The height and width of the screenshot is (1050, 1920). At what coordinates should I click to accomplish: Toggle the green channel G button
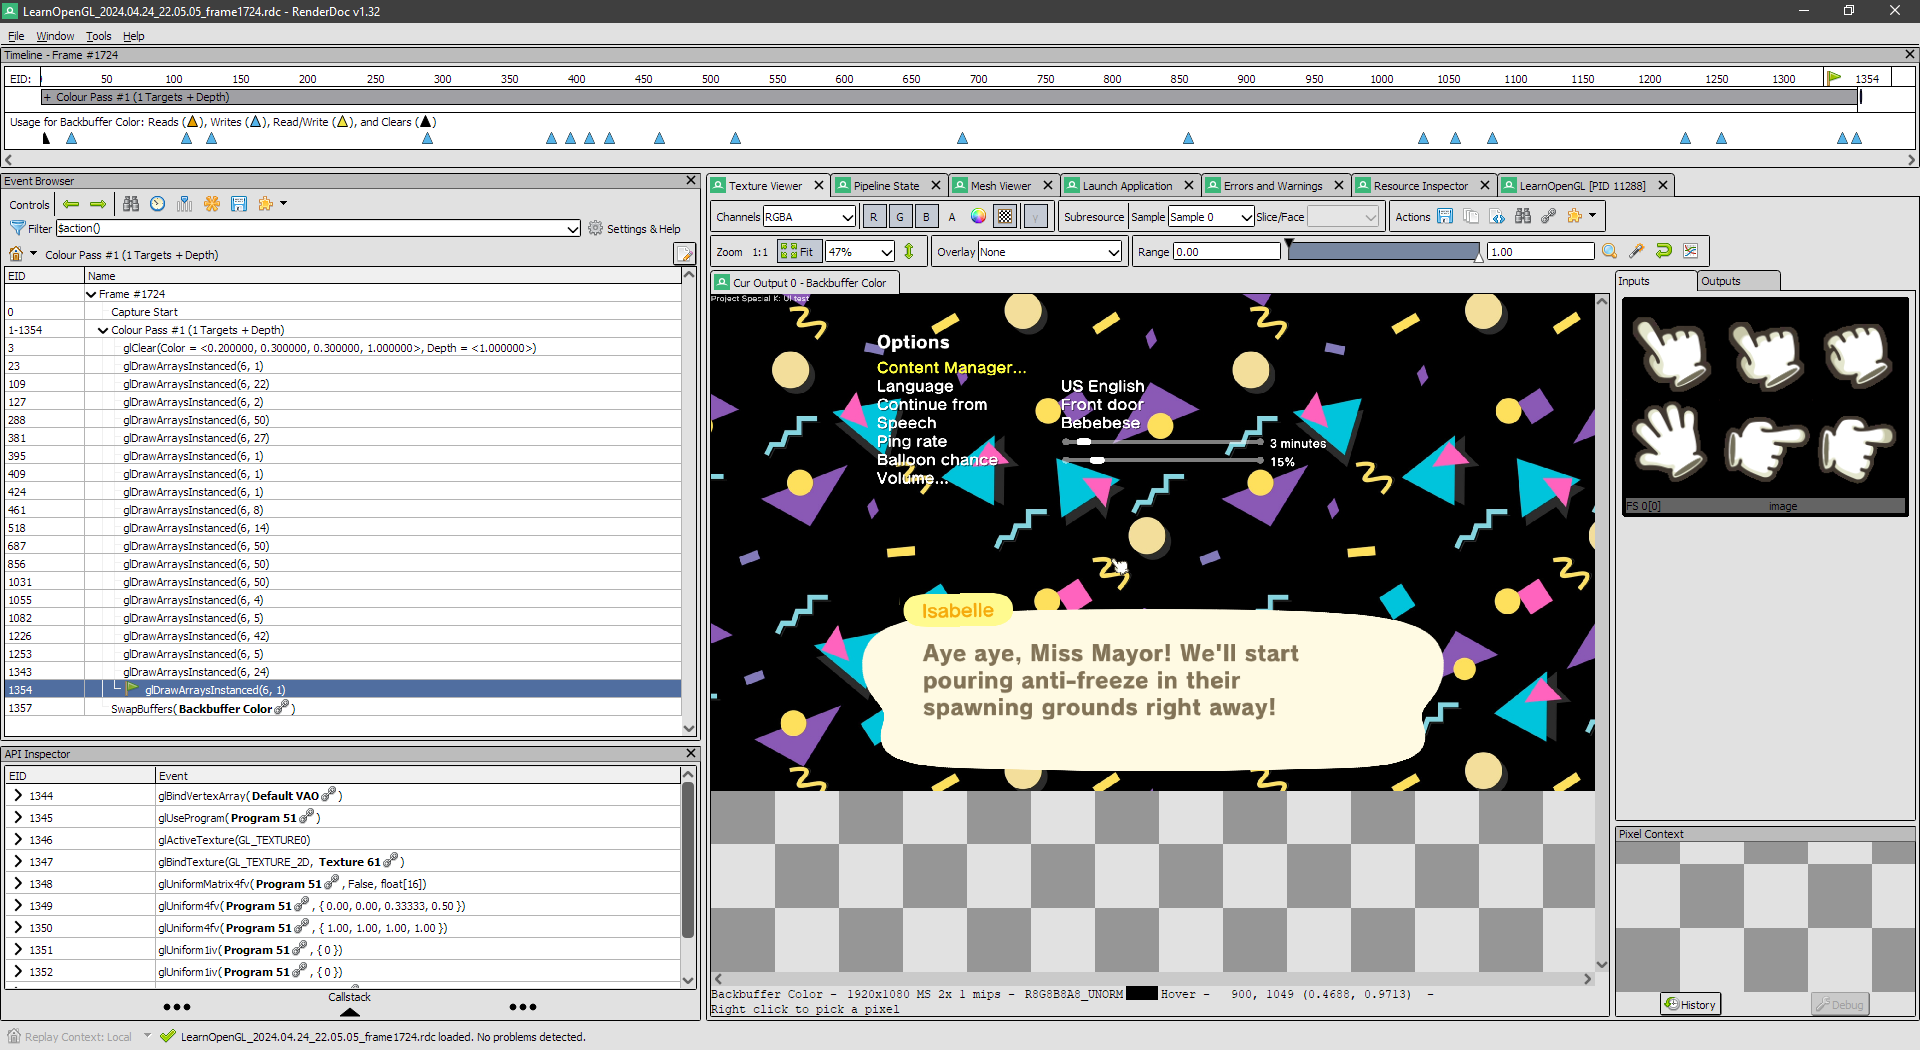[x=900, y=216]
